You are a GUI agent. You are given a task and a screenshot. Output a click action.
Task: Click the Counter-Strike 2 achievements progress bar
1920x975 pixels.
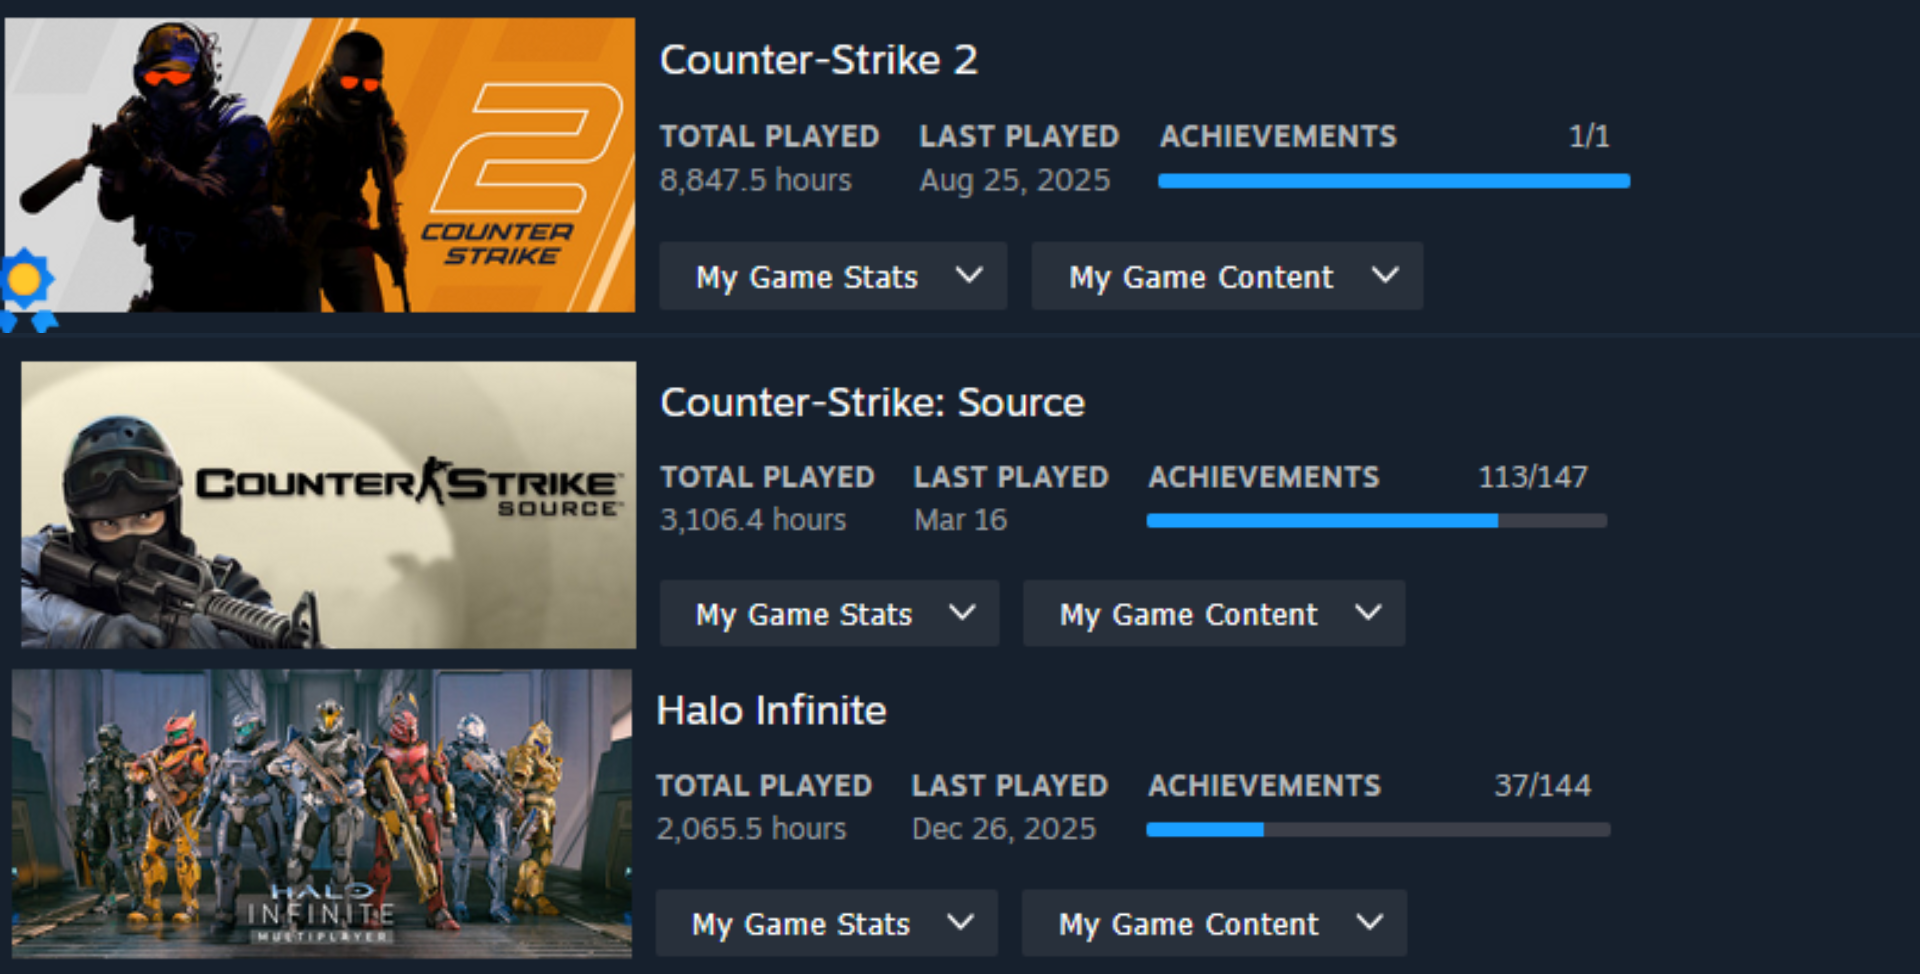tap(1394, 181)
